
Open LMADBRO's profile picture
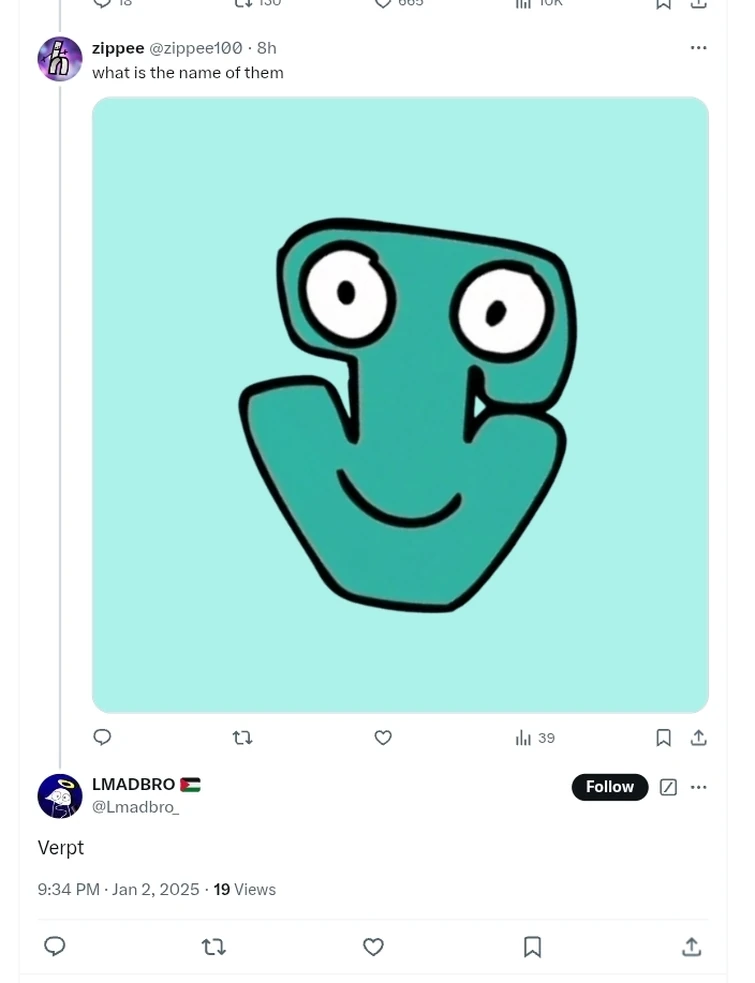pyautogui.click(x=60, y=796)
